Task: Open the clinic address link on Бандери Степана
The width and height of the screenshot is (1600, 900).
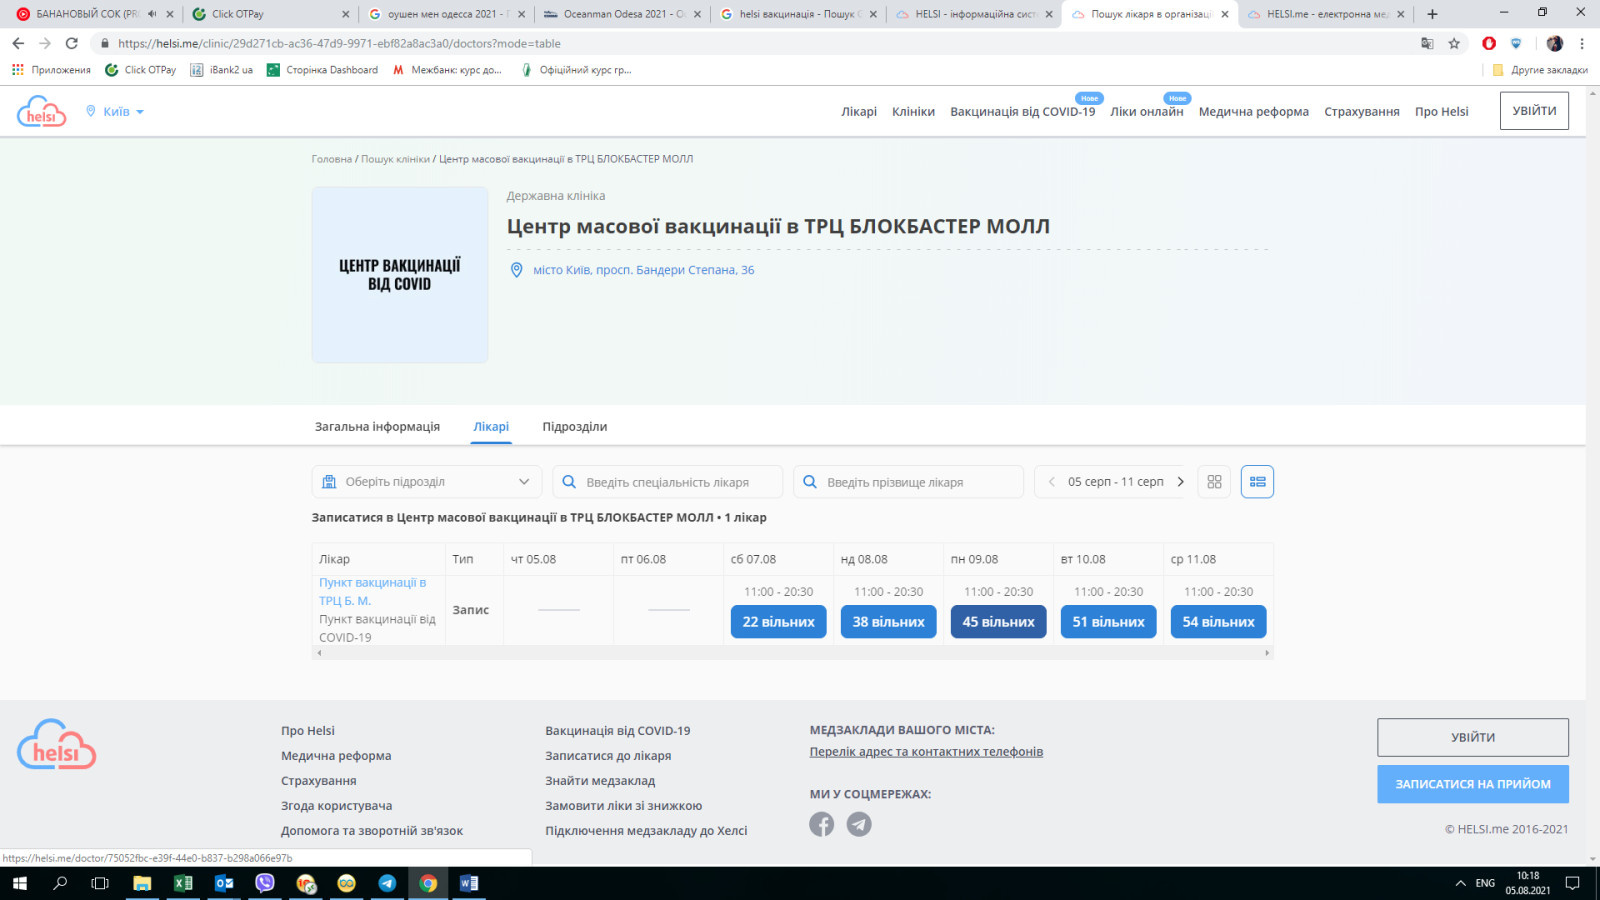Action: (x=643, y=270)
